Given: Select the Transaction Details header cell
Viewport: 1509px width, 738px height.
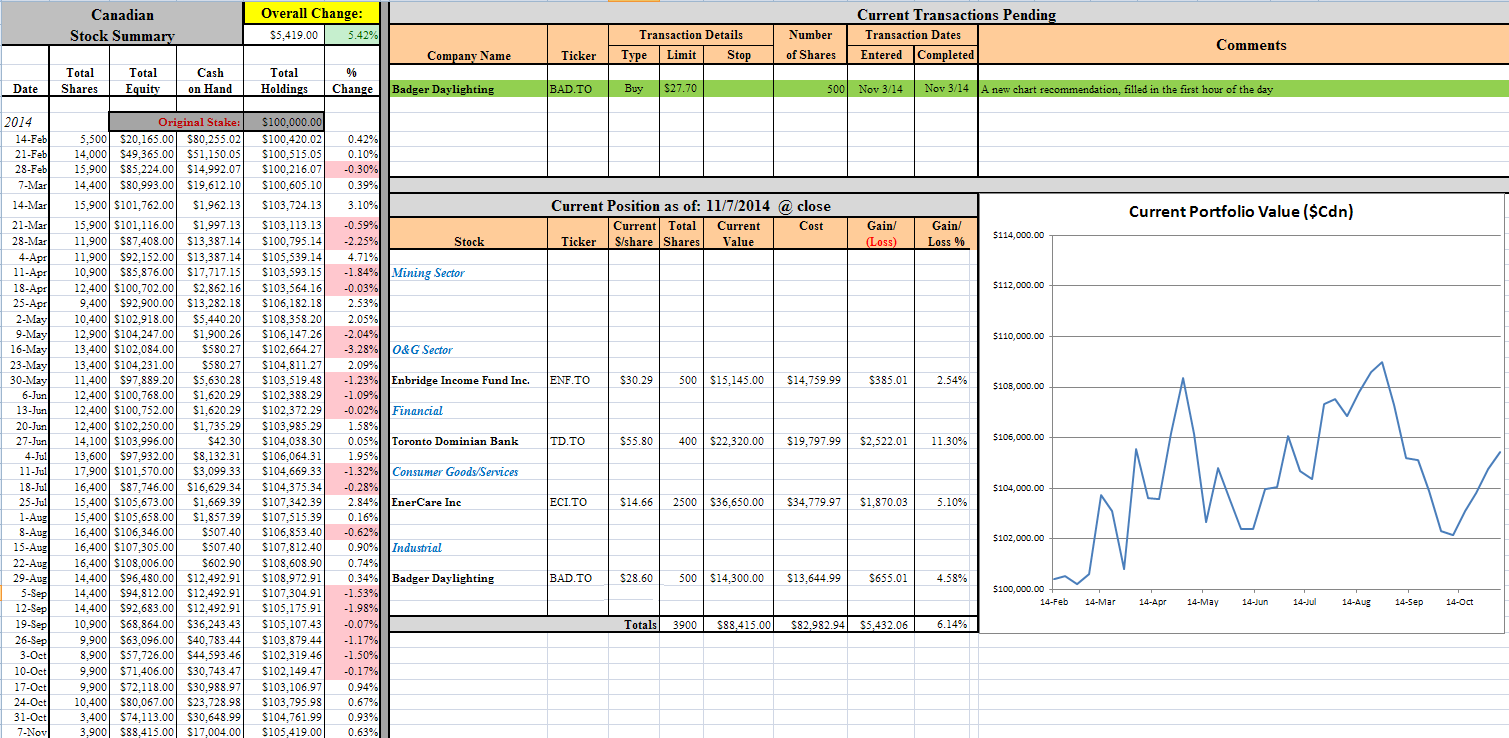Looking at the screenshot, I should pyautogui.click(x=691, y=35).
